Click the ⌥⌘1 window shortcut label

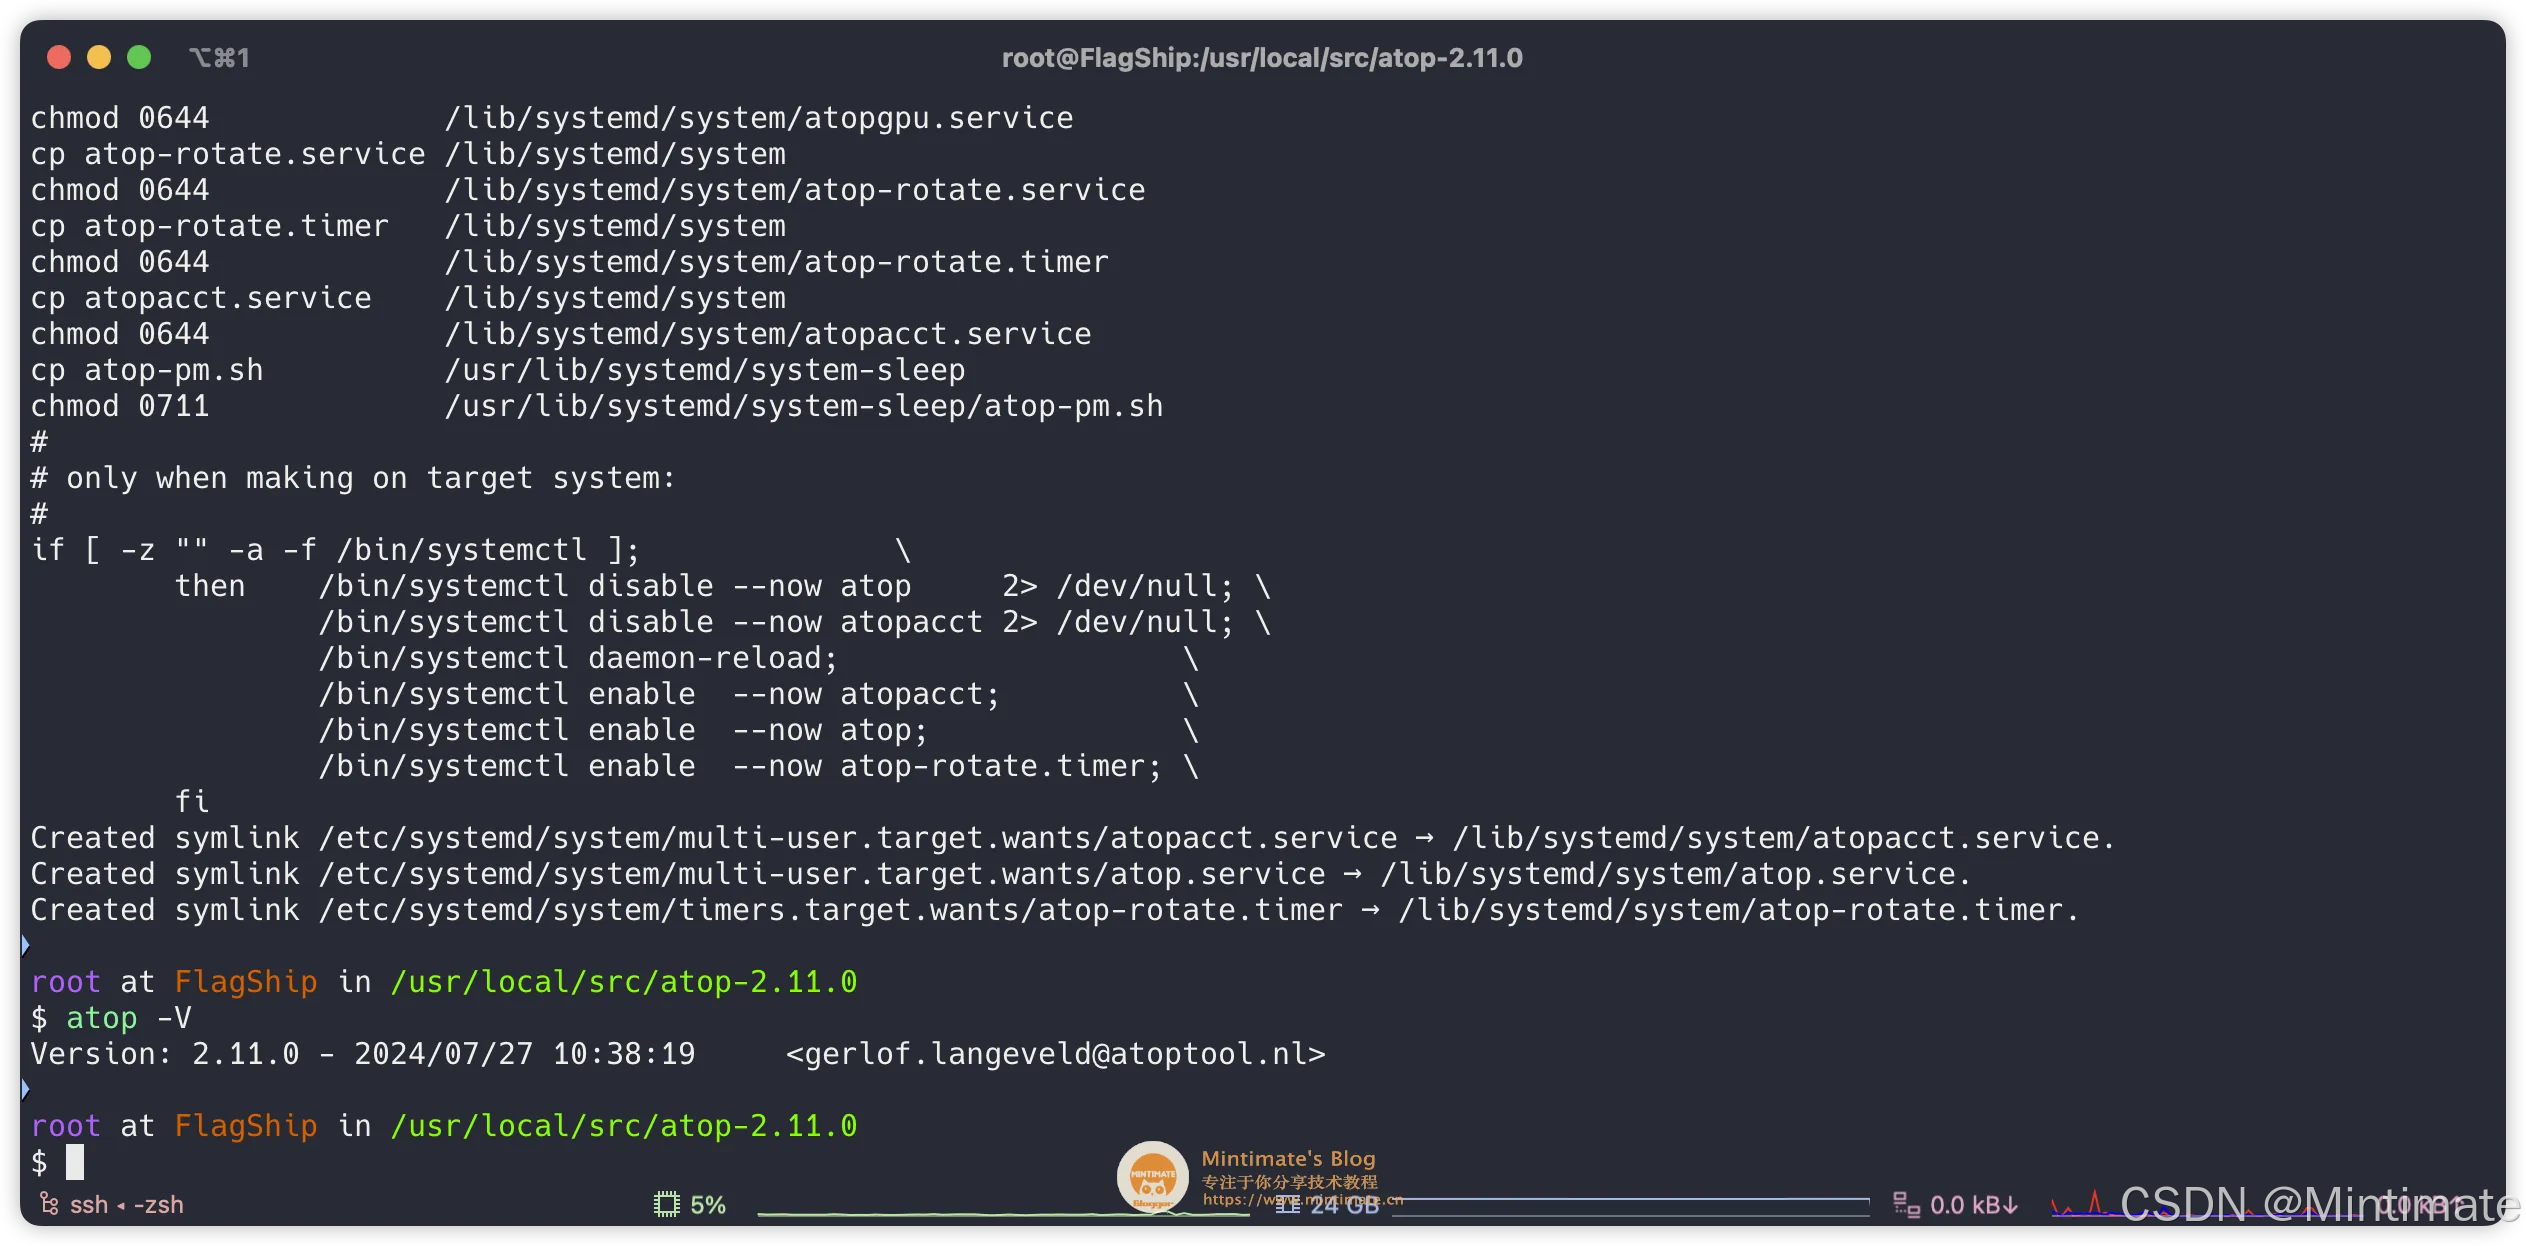[x=219, y=58]
